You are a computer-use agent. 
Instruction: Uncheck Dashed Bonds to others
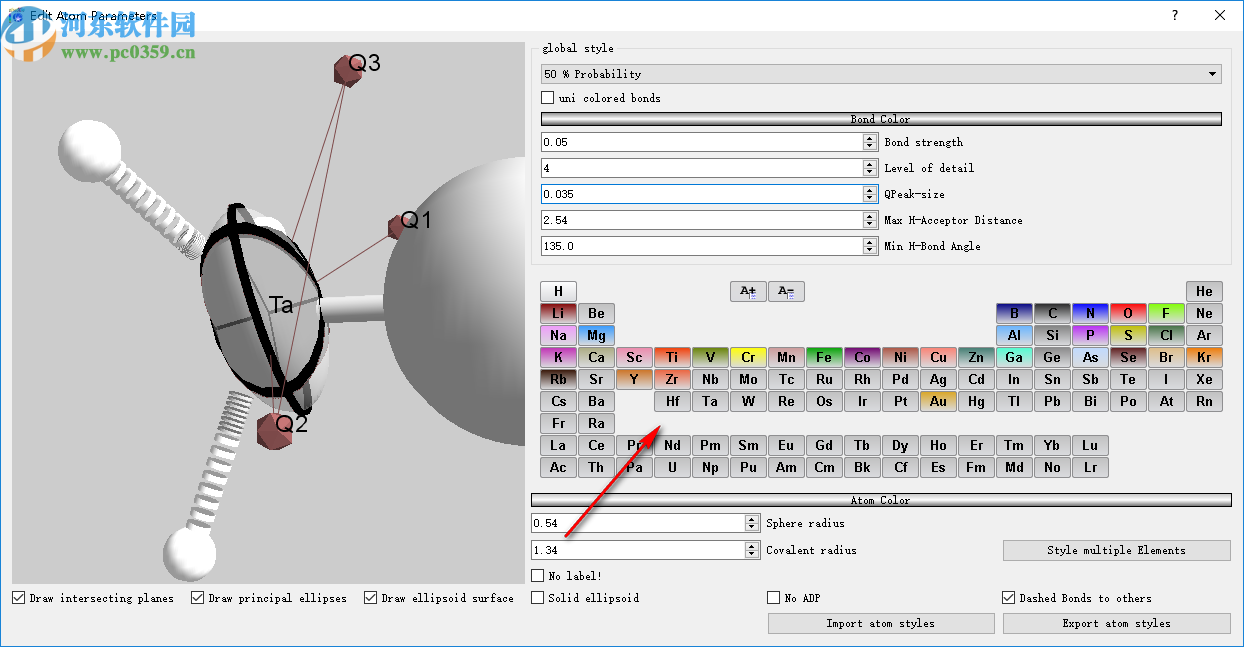click(x=1009, y=598)
